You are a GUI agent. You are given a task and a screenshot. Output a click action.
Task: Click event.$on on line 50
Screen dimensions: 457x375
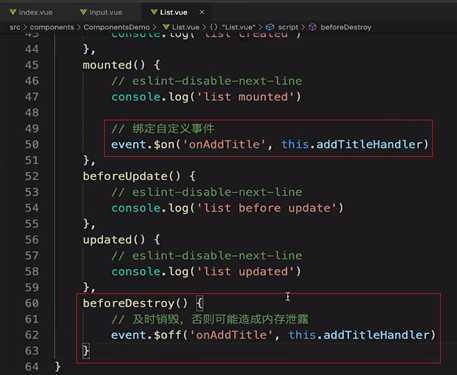pos(143,144)
